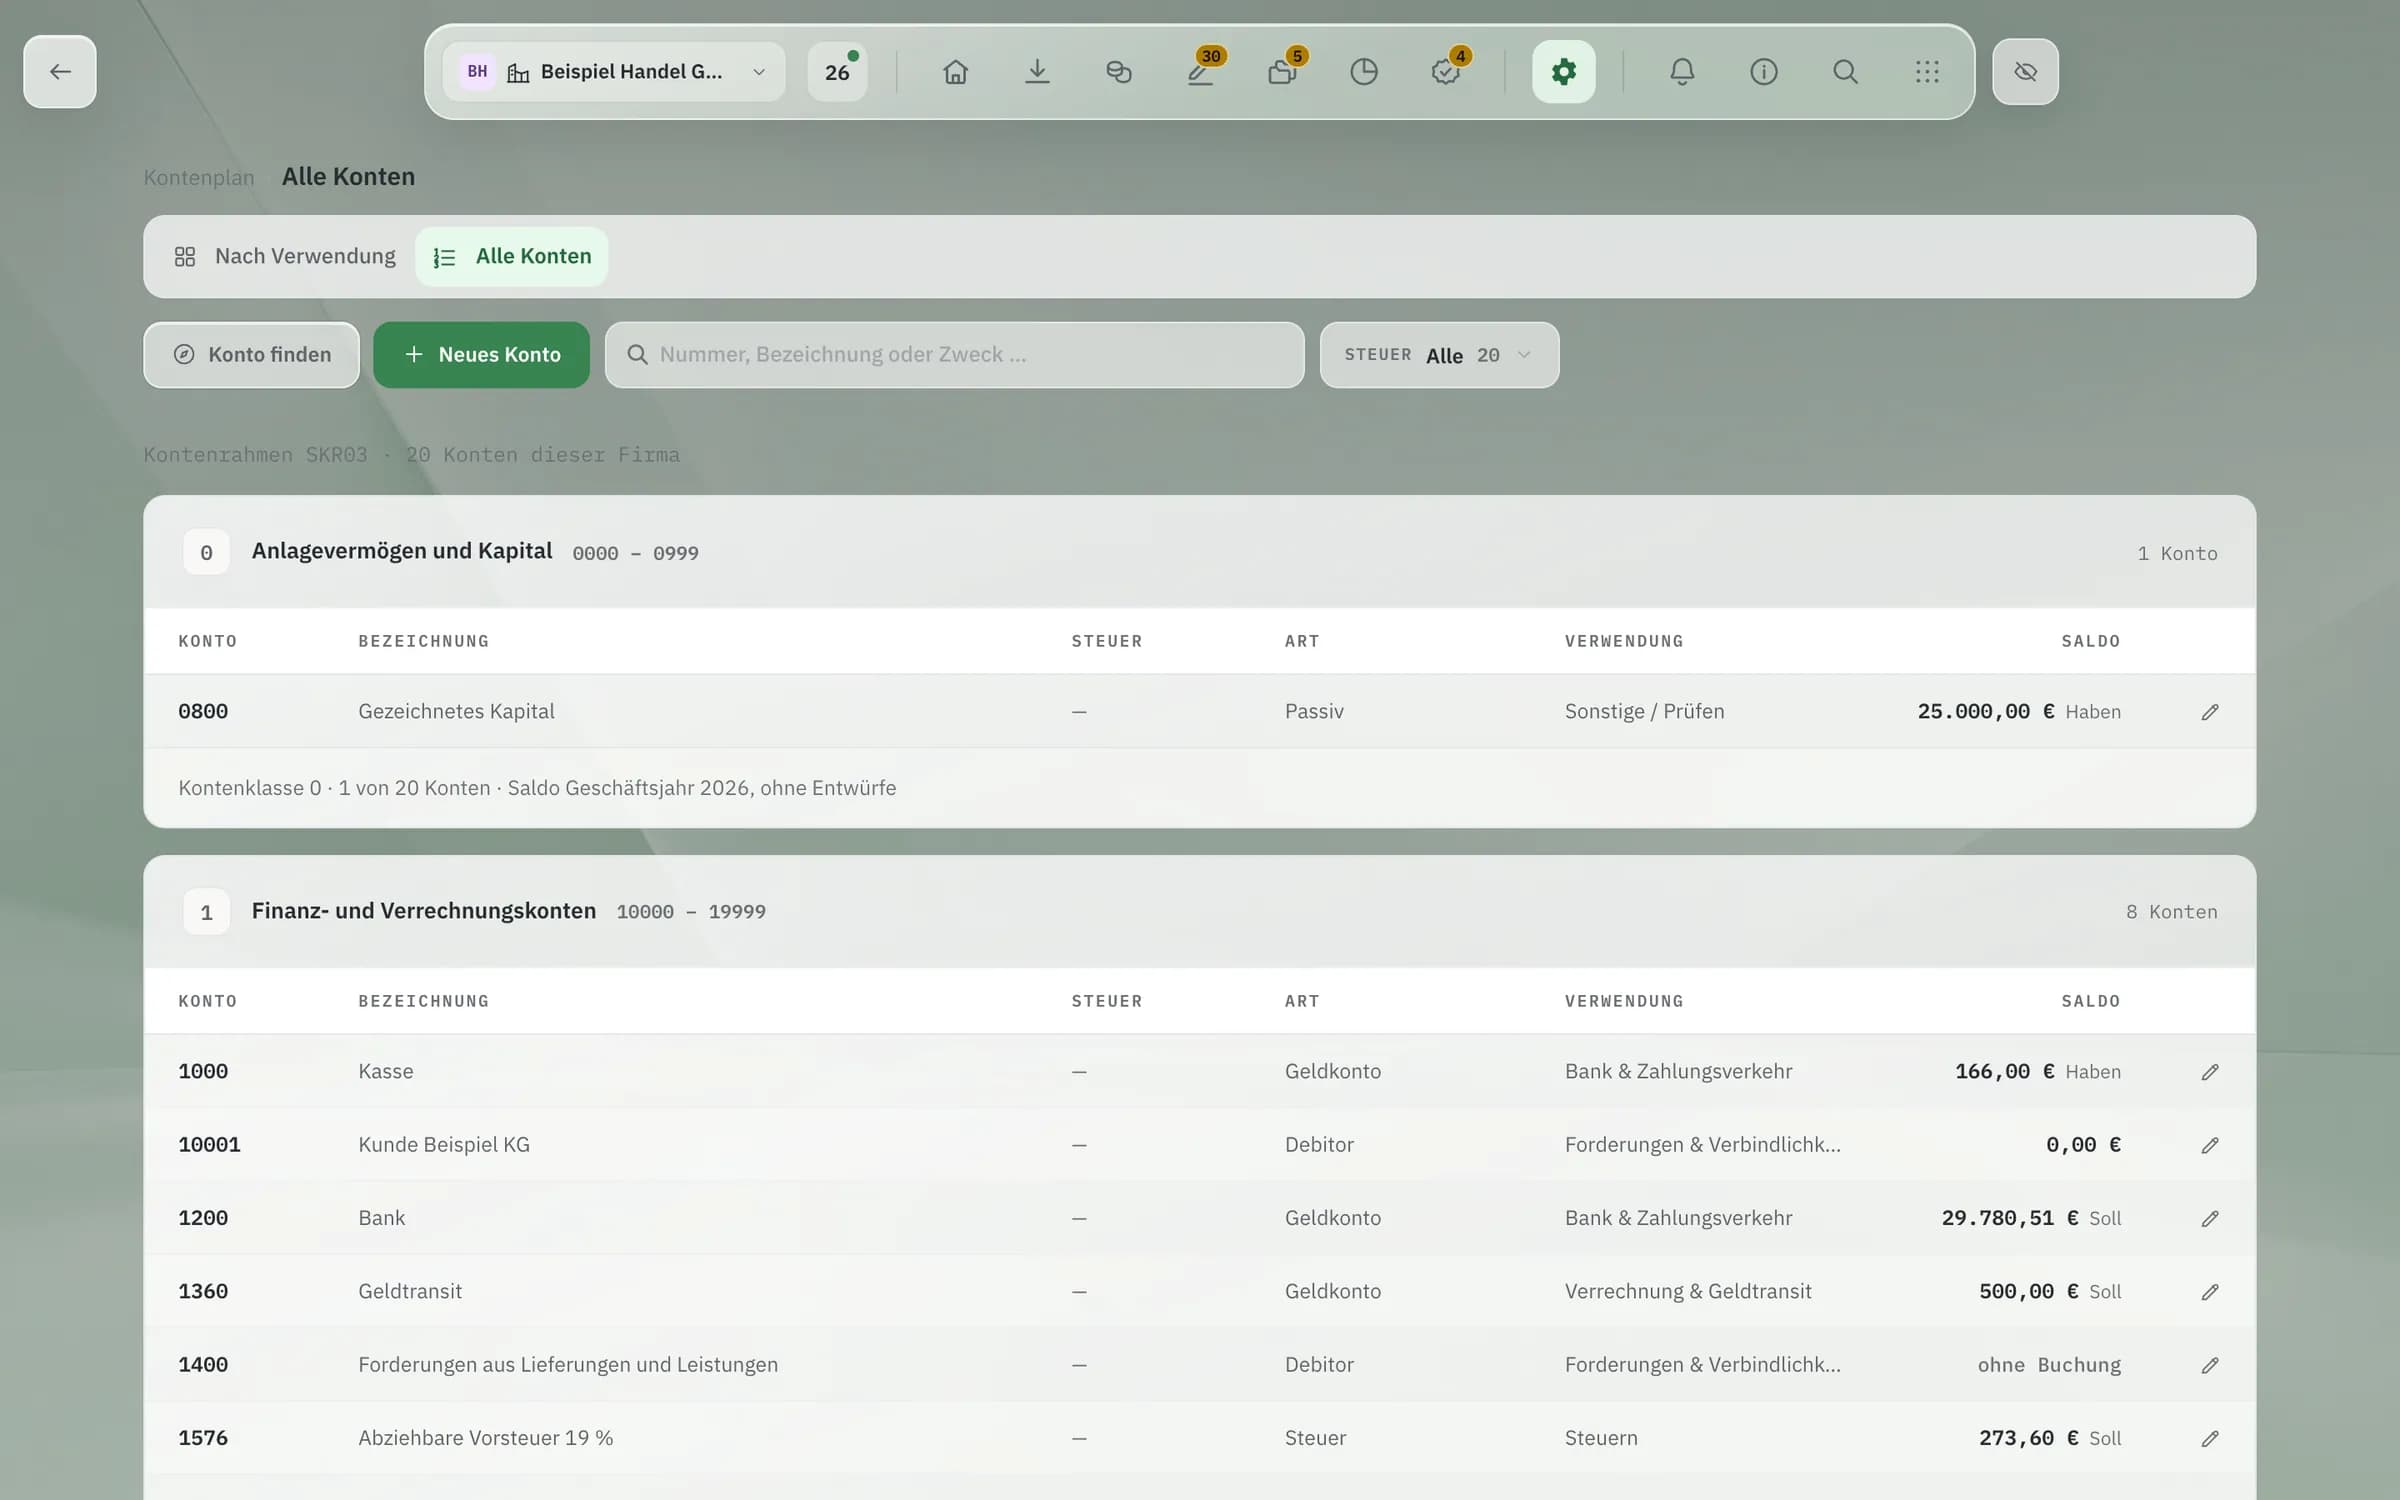This screenshot has width=2400, height=1500.
Task: Collapse class 1 Finanz- und Verrechnungskonten header
Action: click(1200, 912)
